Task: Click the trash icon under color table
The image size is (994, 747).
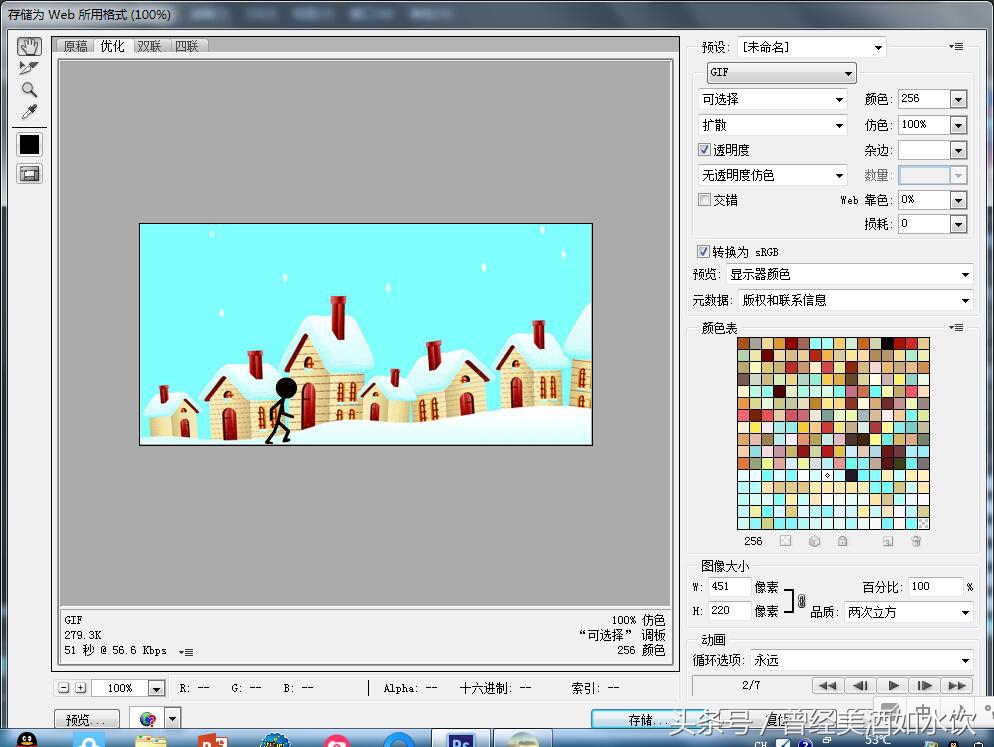Action: [916, 541]
